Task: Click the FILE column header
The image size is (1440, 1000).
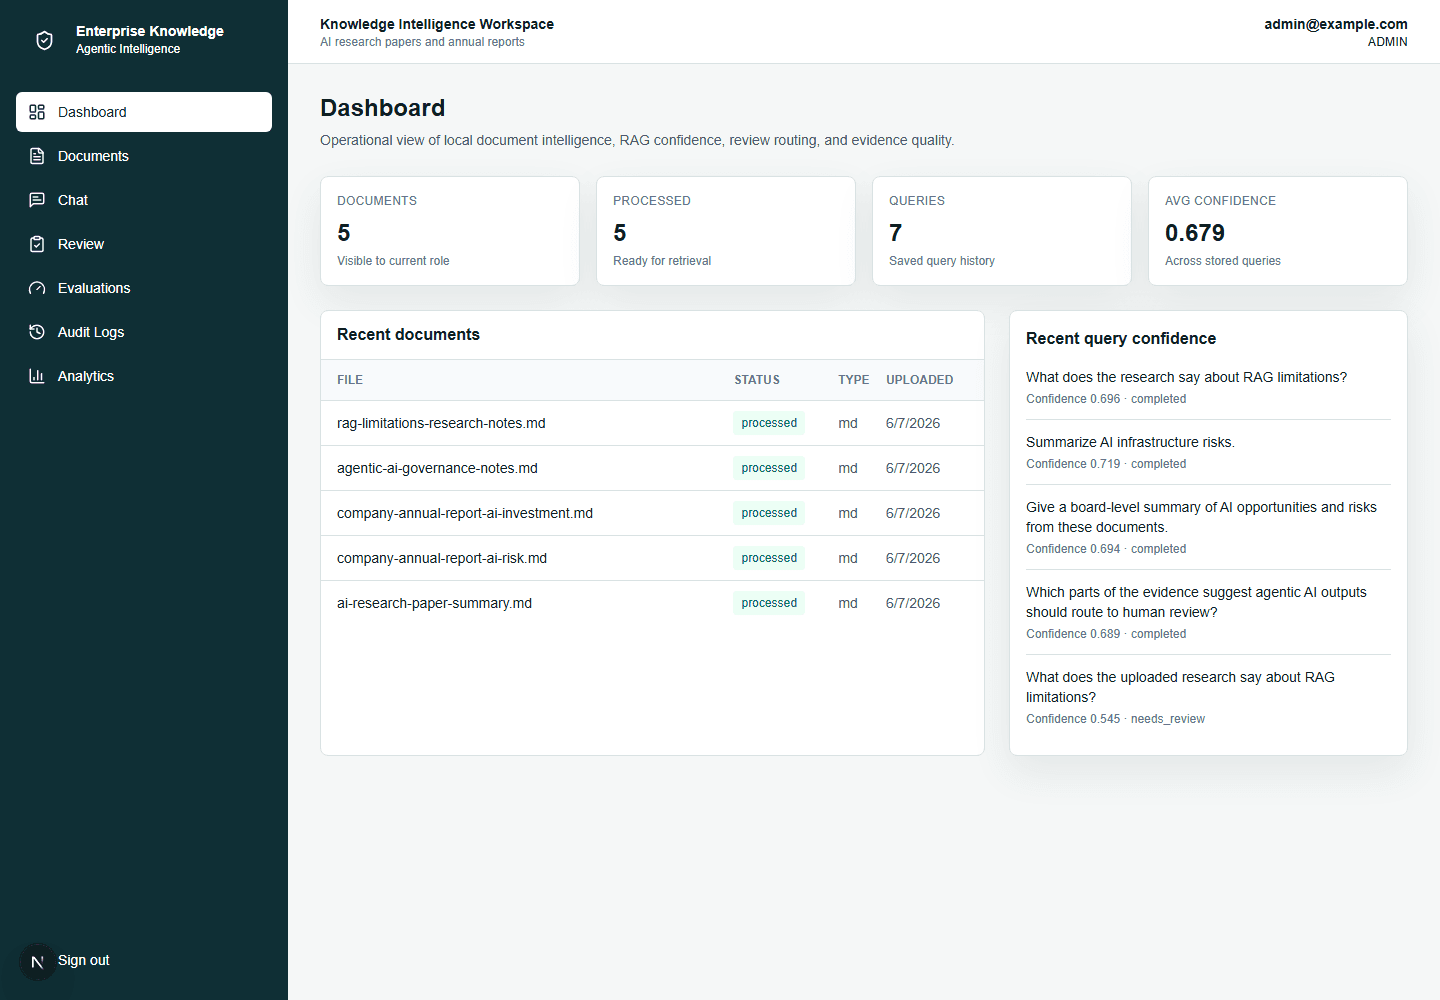Action: [350, 380]
